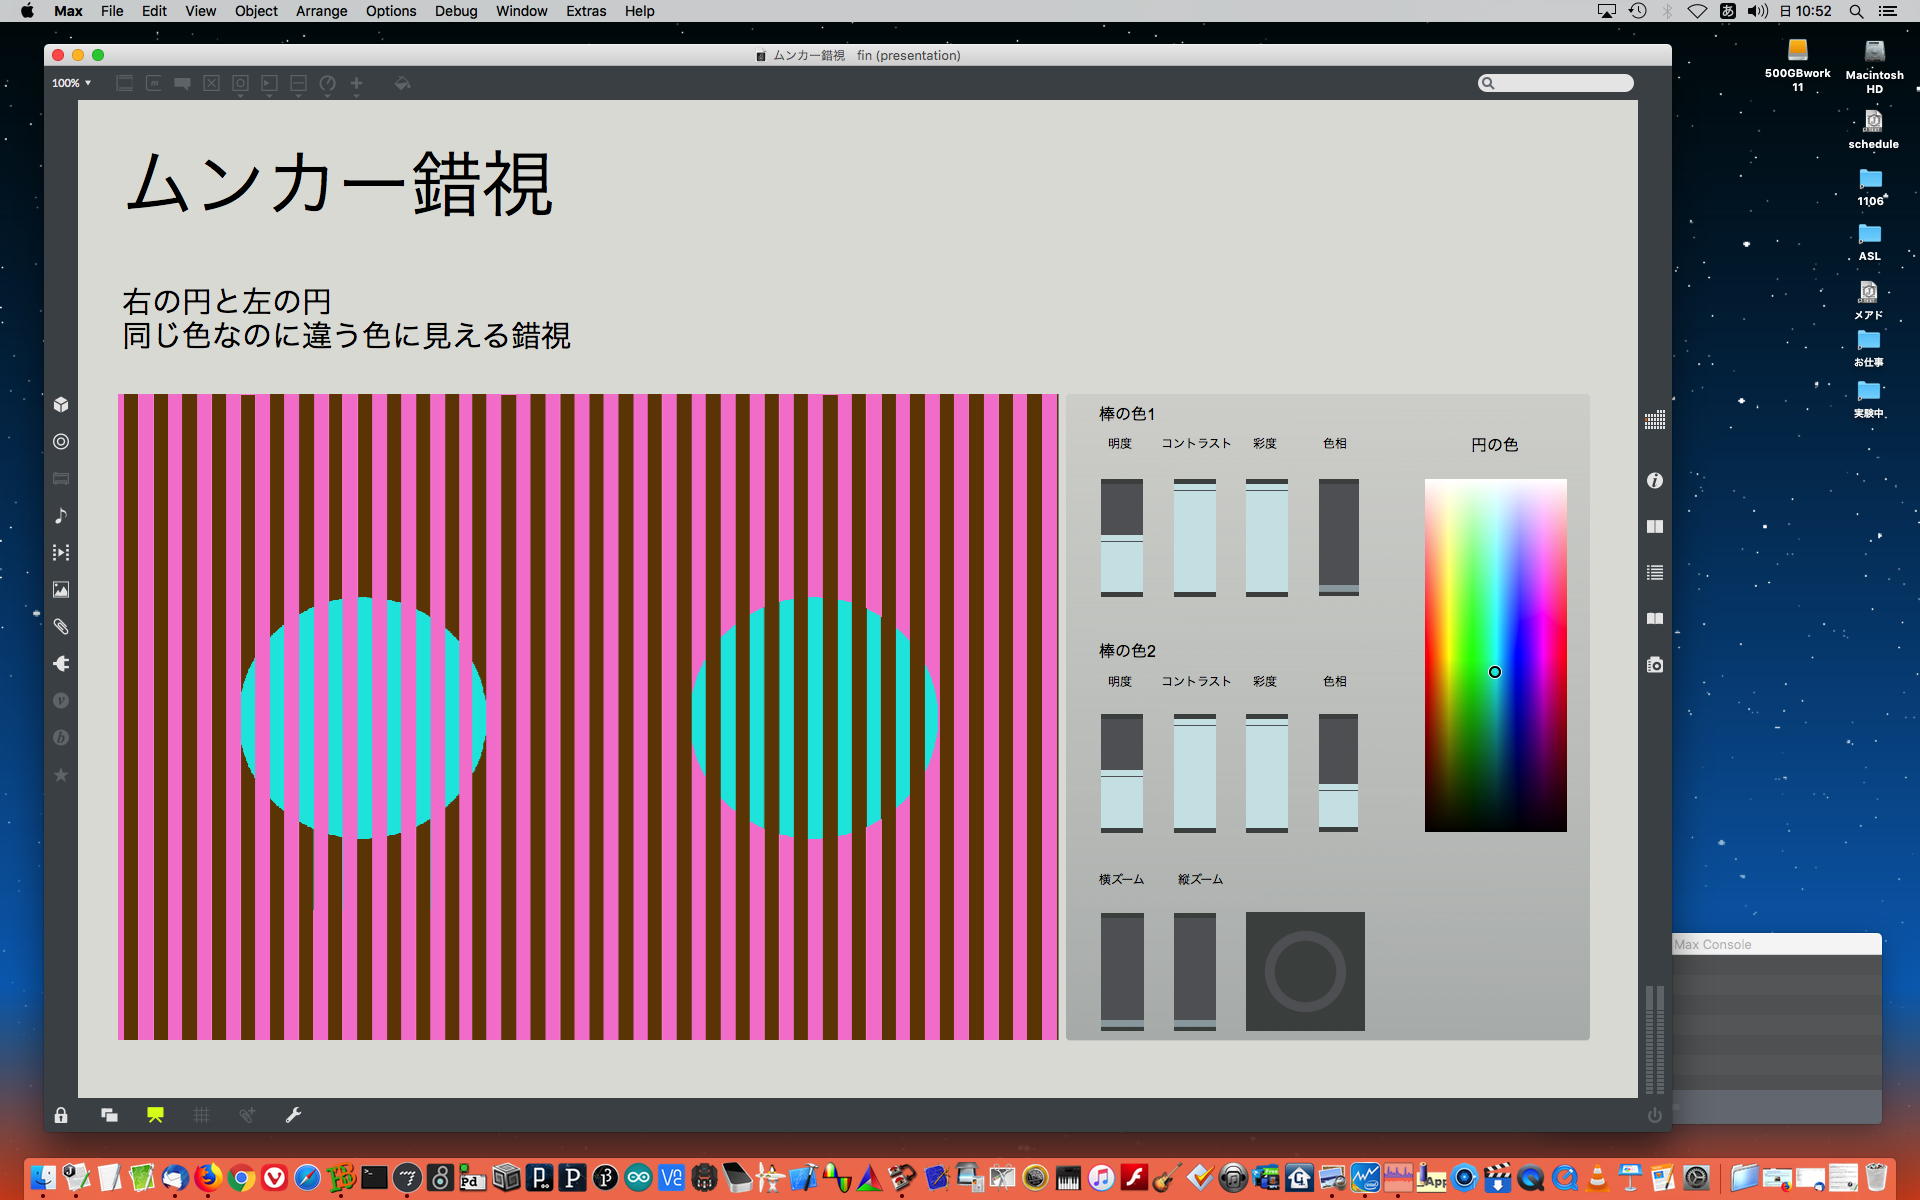Open the objects browser in left sidebar
The height and width of the screenshot is (1200, 1920).
pos(61,405)
